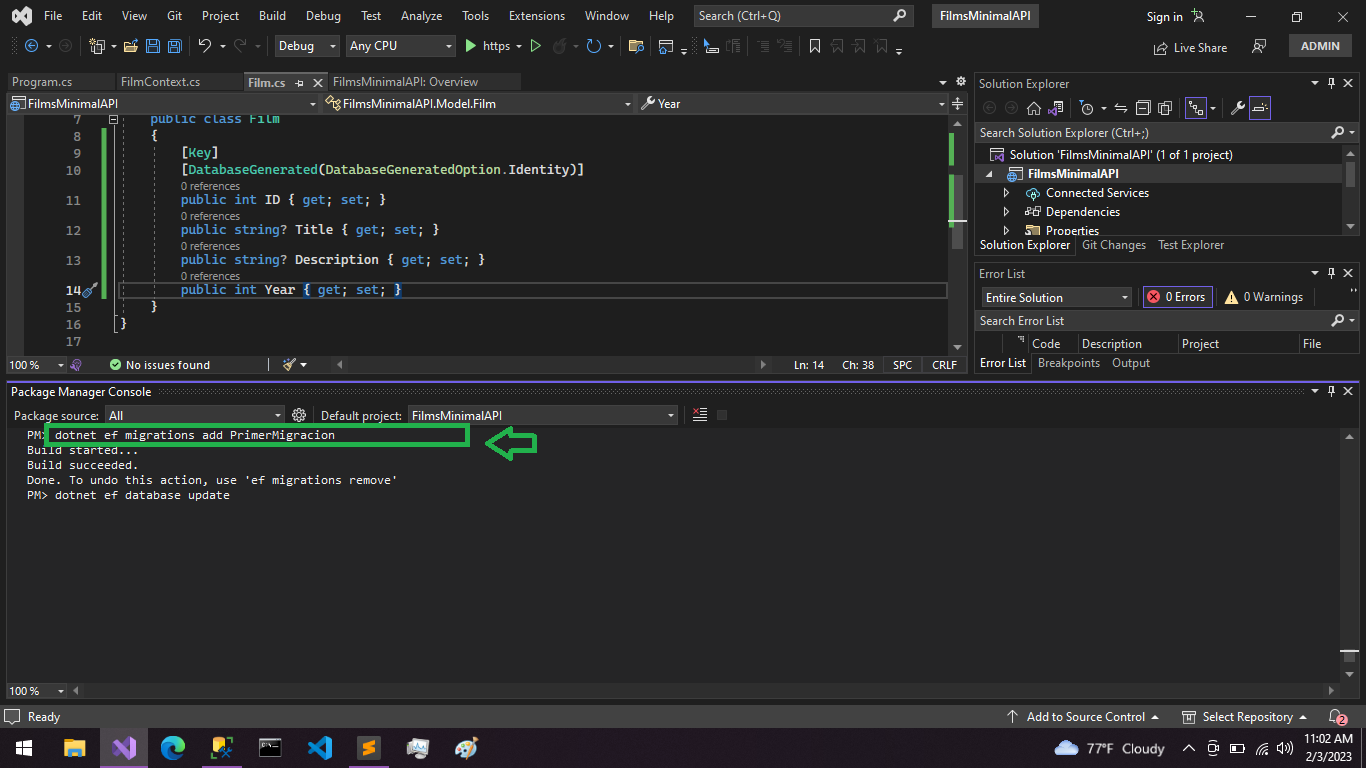Adjust editor zoom using the 100% control
The image size is (1366, 768).
point(30,364)
